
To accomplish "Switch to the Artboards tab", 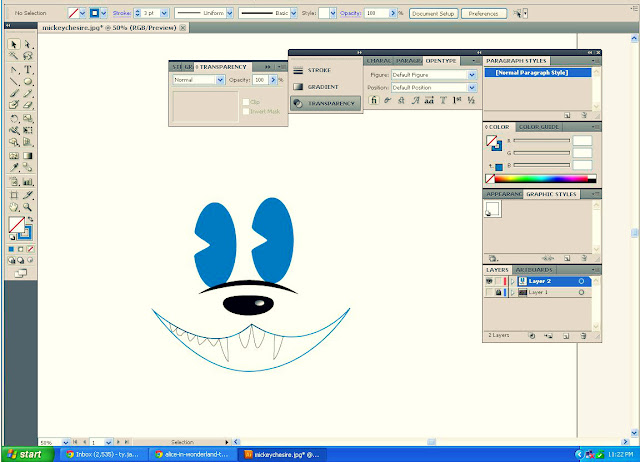I will [x=533, y=270].
